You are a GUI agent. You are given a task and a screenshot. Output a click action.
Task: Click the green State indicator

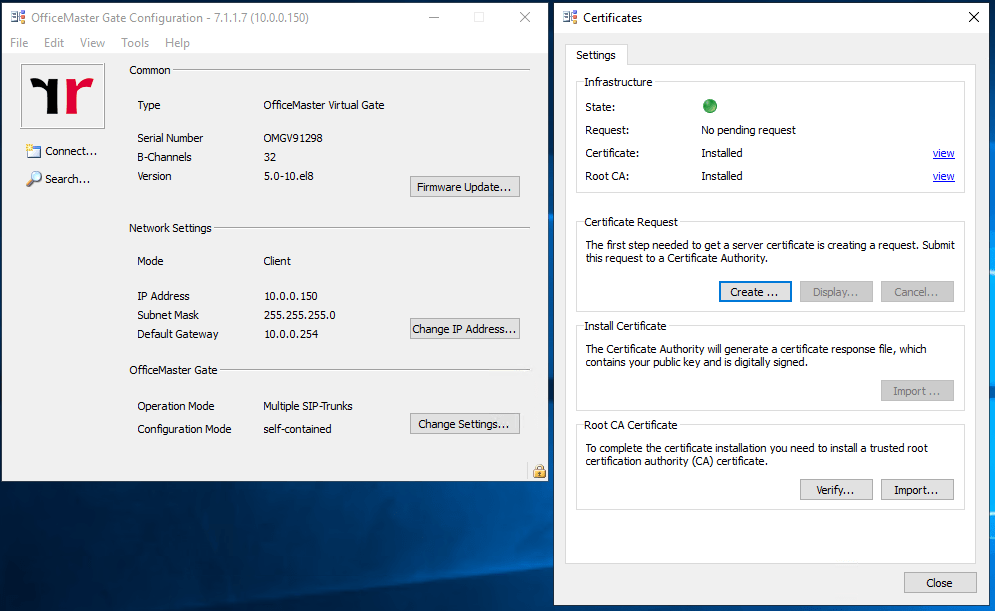[710, 107]
